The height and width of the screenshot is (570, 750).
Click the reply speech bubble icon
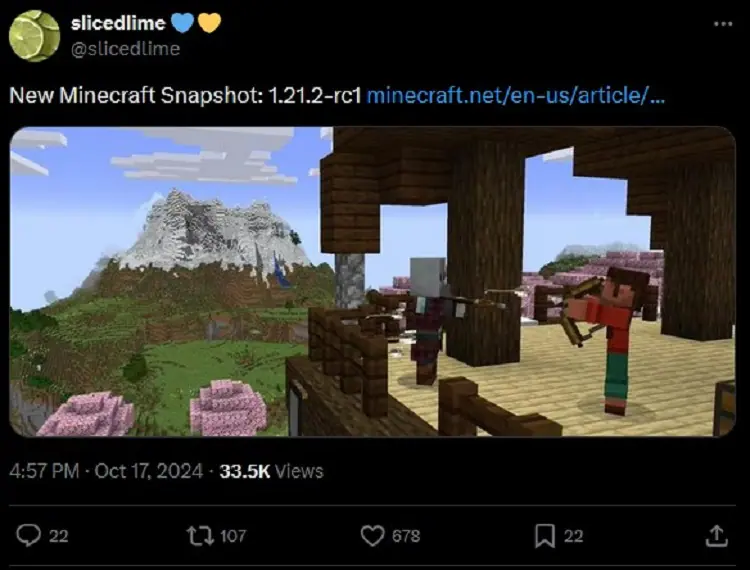pos(28,536)
